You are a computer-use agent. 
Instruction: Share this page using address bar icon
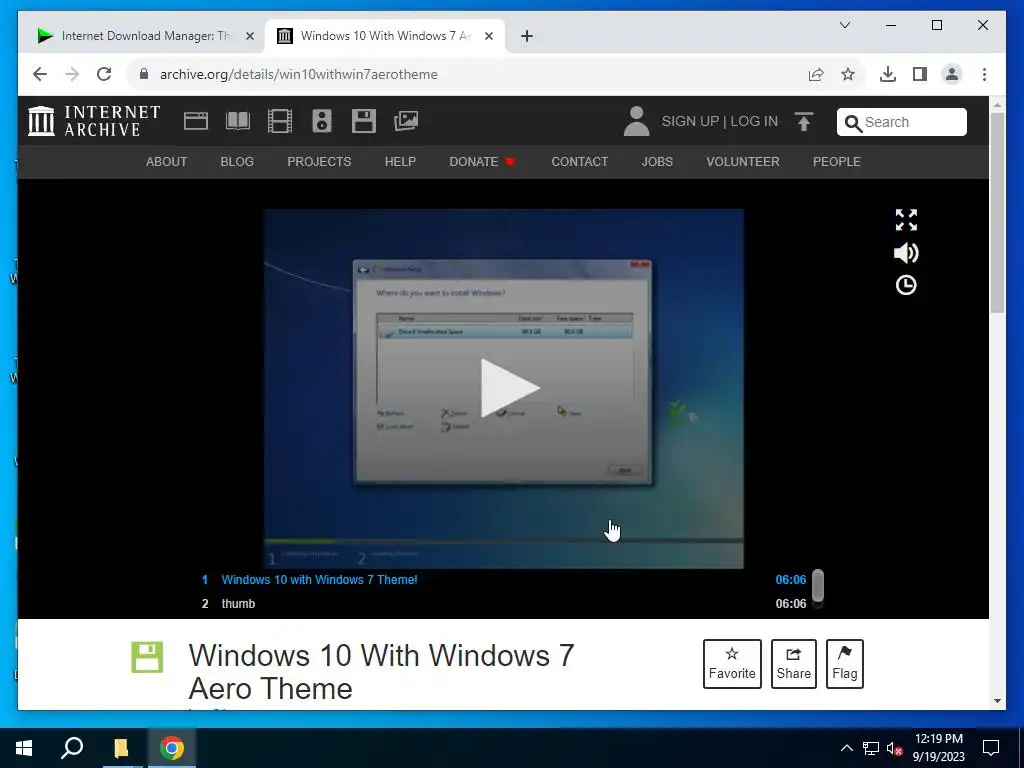pyautogui.click(x=816, y=74)
